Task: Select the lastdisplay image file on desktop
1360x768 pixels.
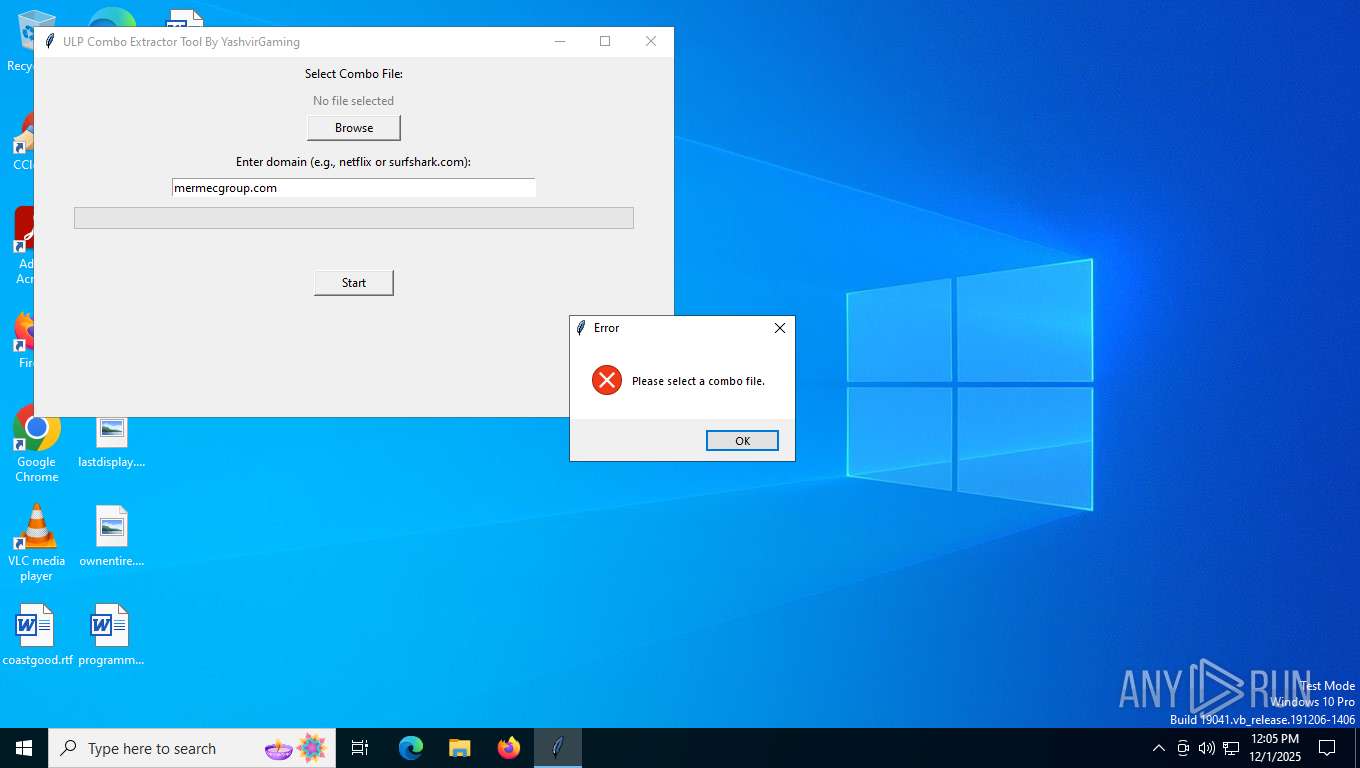Action: point(112,441)
